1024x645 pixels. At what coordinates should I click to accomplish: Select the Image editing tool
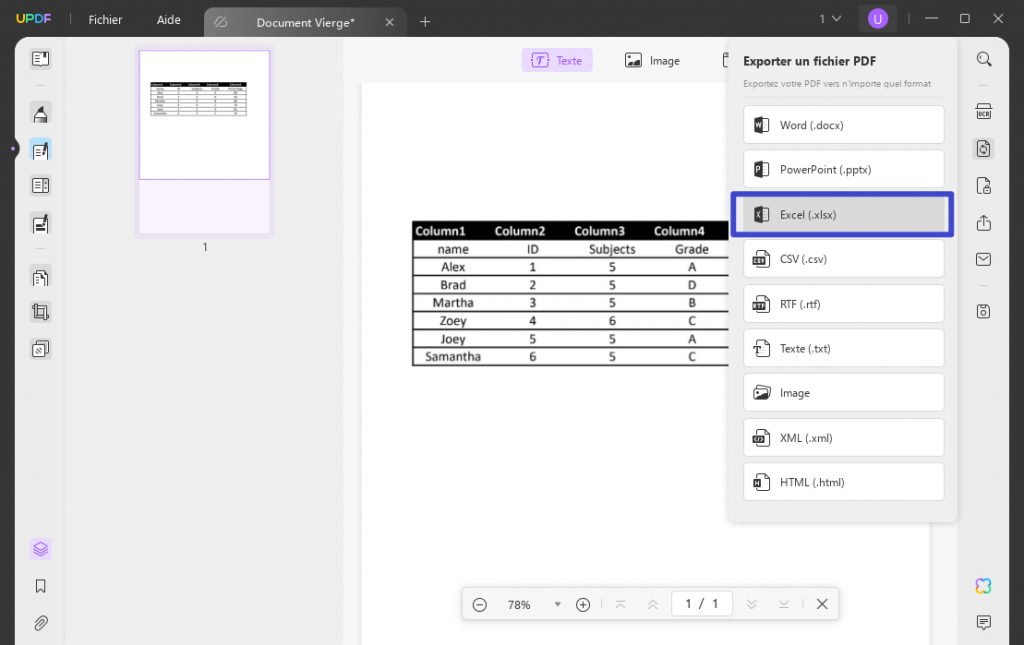pos(651,59)
